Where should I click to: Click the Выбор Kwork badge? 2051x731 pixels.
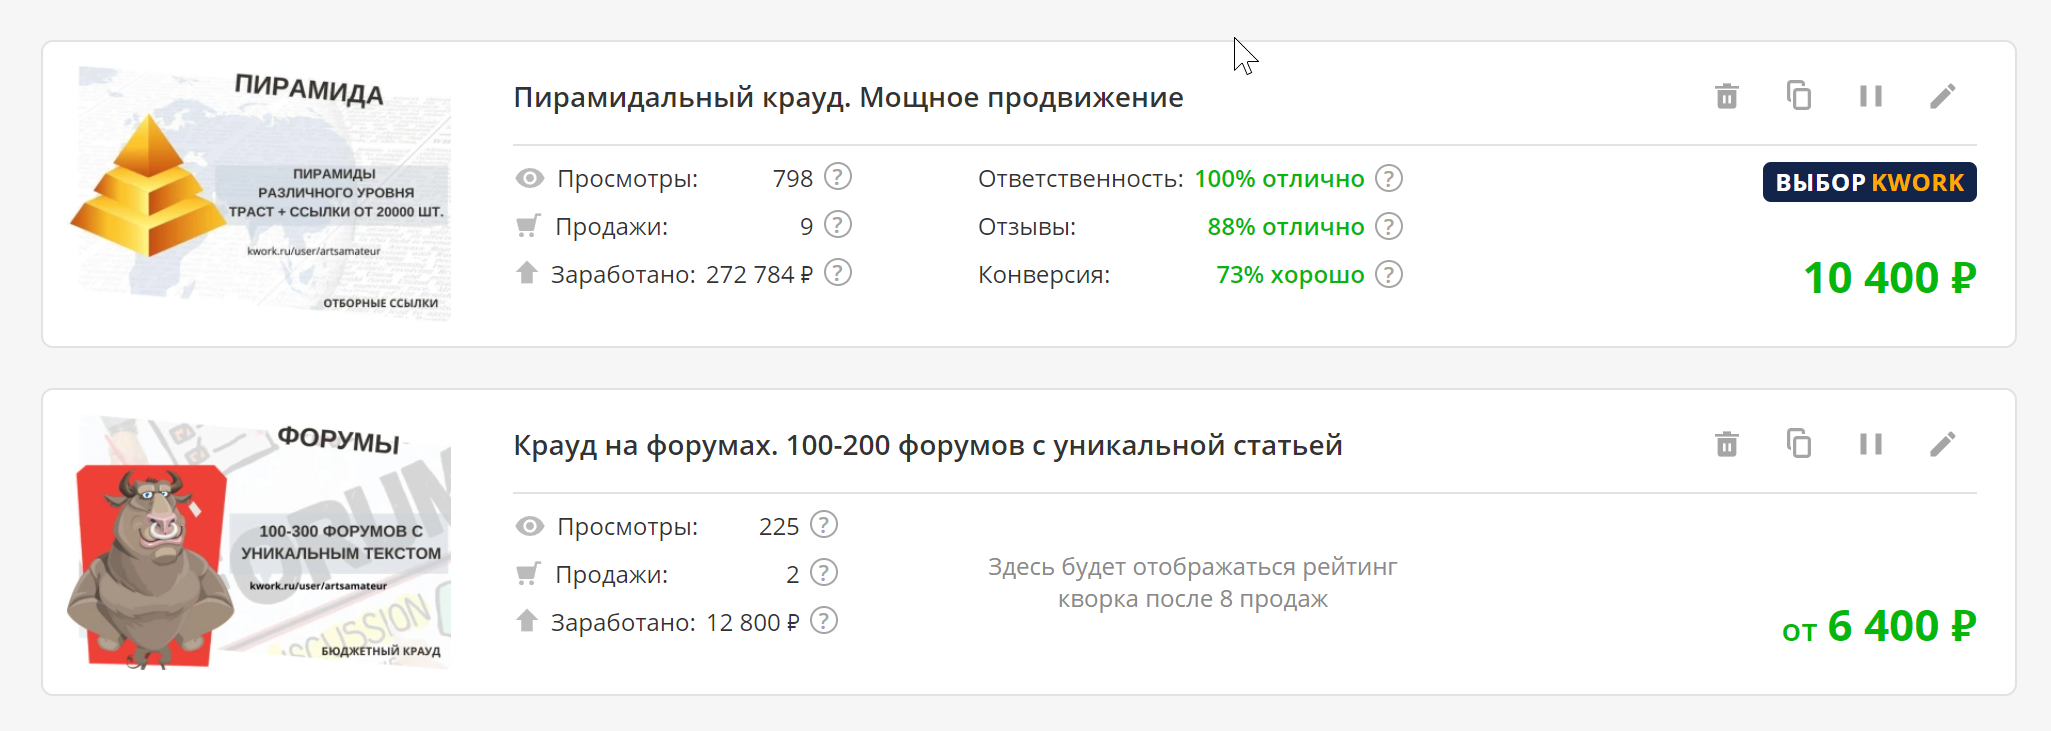[x=1868, y=183]
